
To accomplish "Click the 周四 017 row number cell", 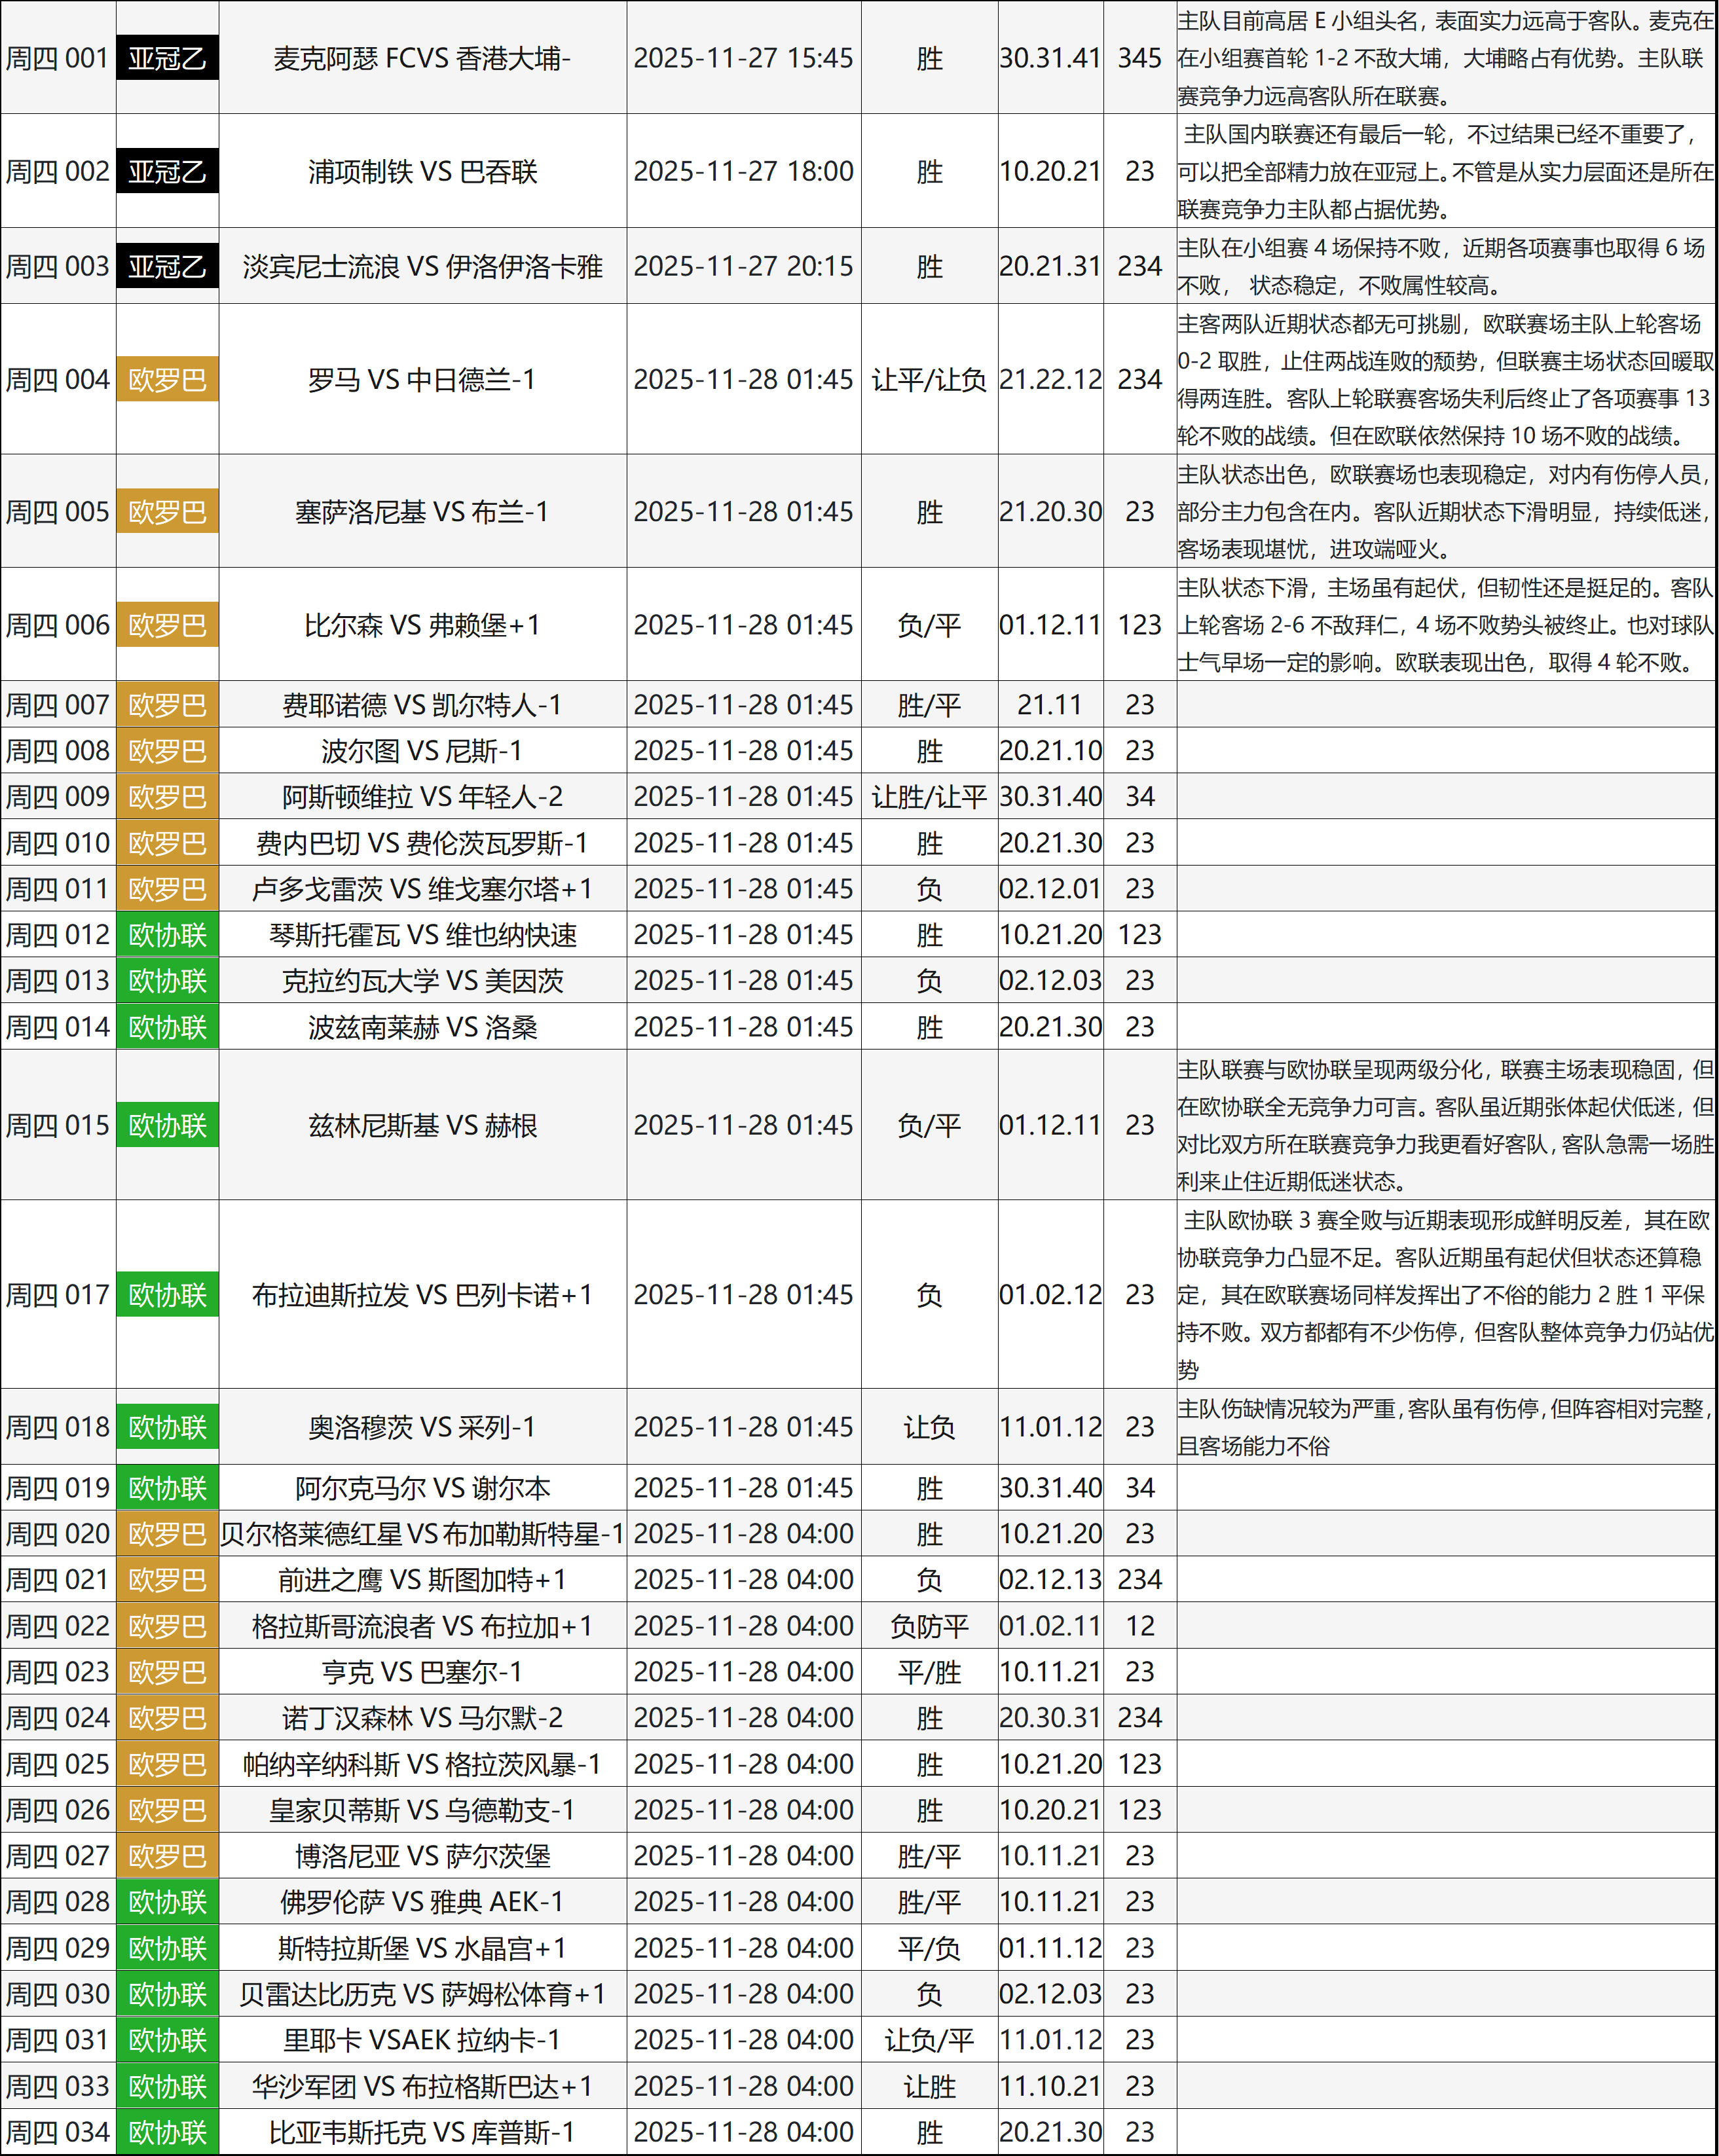I will (58, 1295).
